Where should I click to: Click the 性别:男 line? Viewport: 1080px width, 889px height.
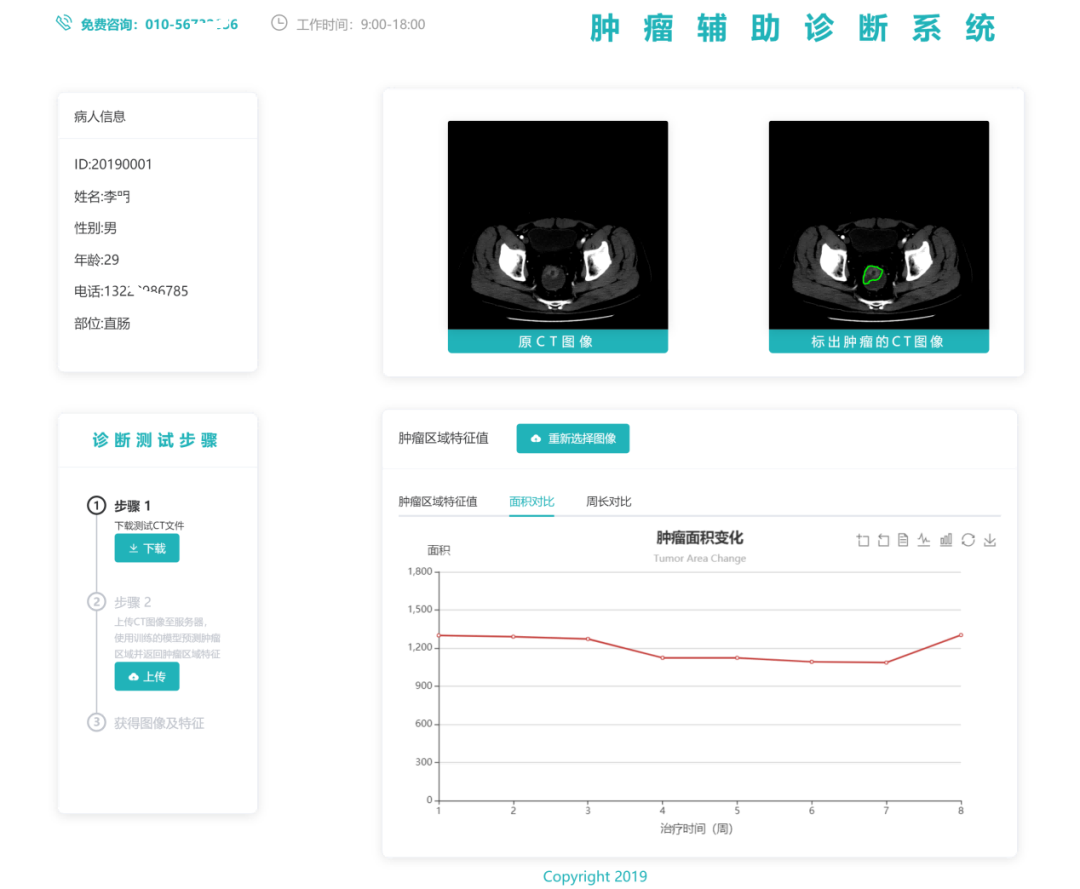pos(96,228)
